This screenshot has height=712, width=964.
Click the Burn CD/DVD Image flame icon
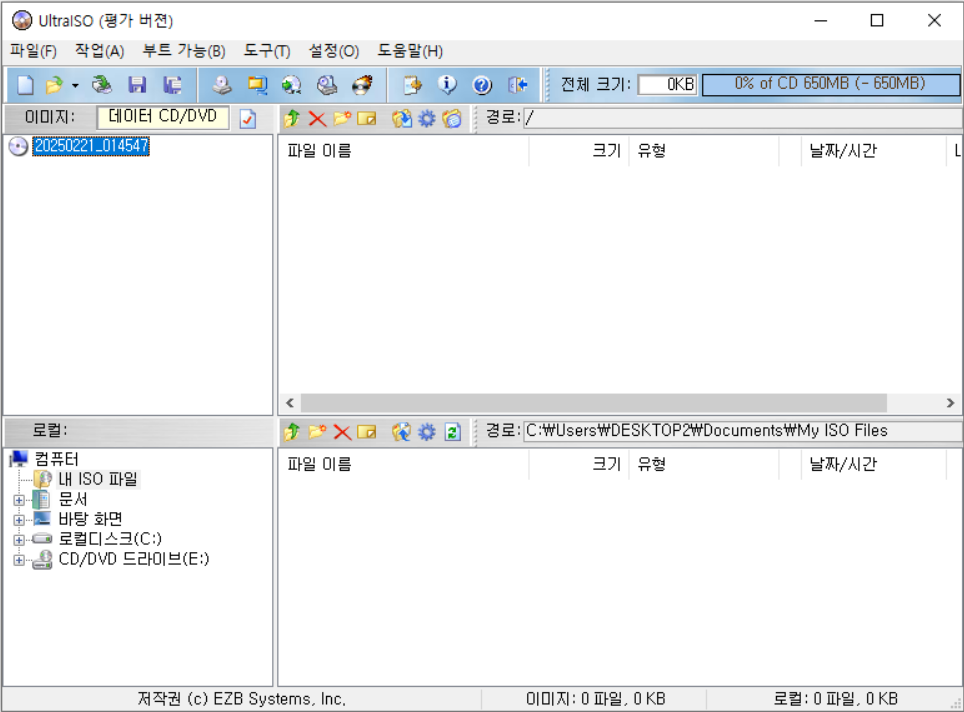[362, 84]
